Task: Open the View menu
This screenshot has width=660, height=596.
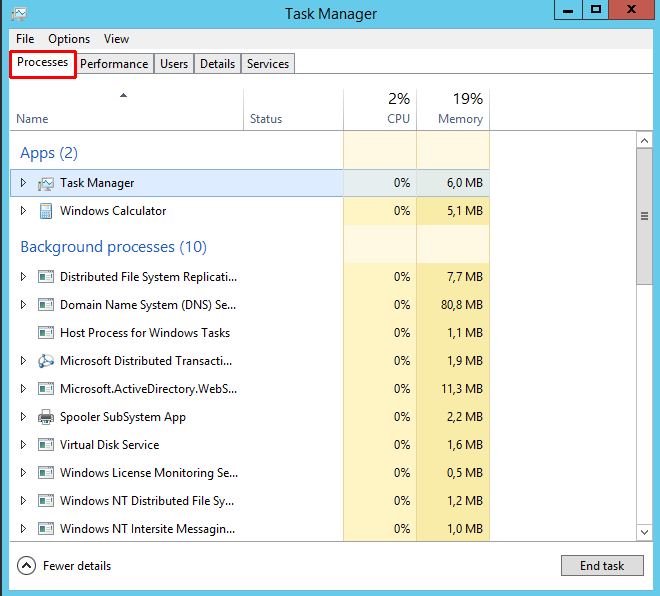Action: tap(117, 39)
